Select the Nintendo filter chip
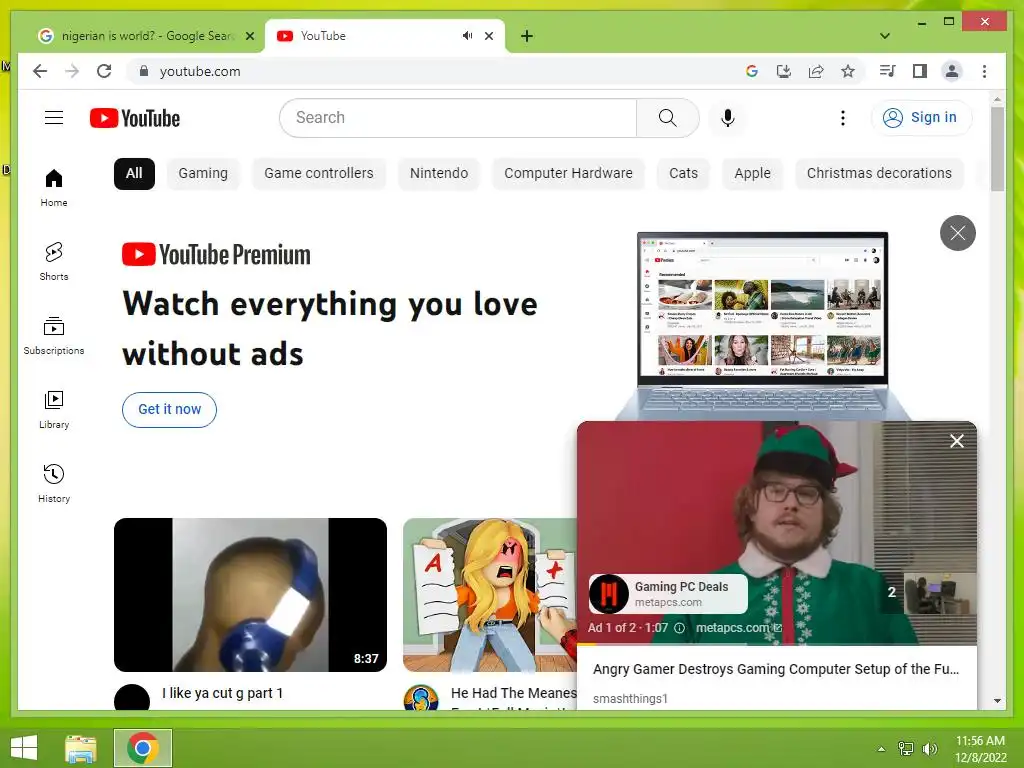The image size is (1024, 768). tap(439, 174)
